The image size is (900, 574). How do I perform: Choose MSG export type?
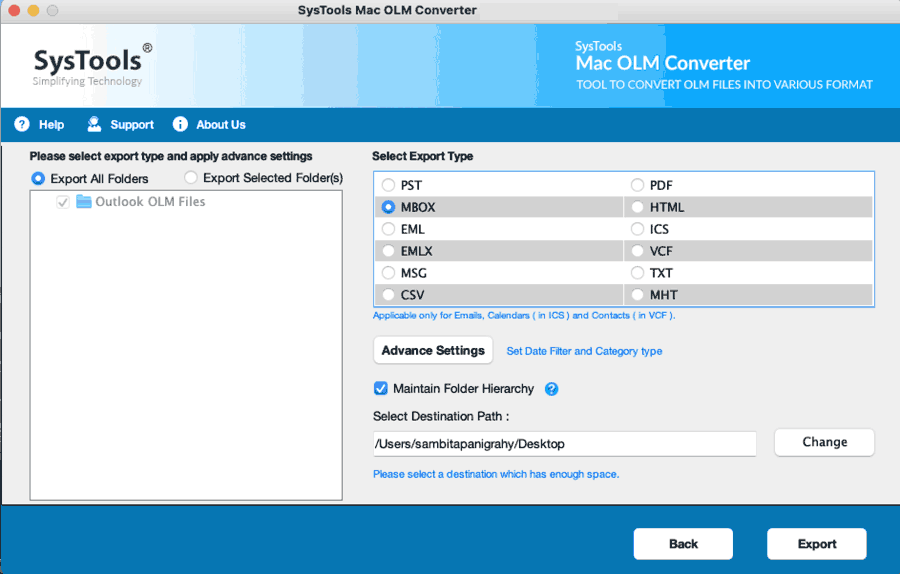[x=389, y=273]
